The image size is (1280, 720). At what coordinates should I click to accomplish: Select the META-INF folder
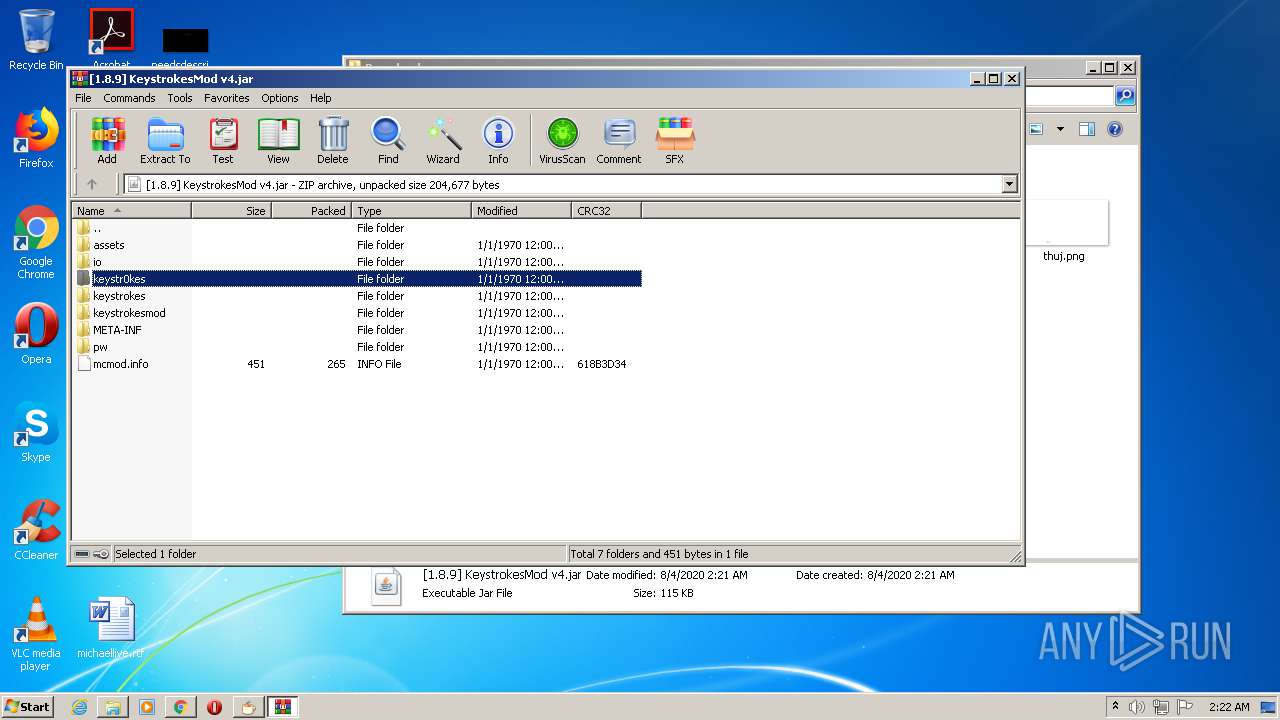click(357, 330)
